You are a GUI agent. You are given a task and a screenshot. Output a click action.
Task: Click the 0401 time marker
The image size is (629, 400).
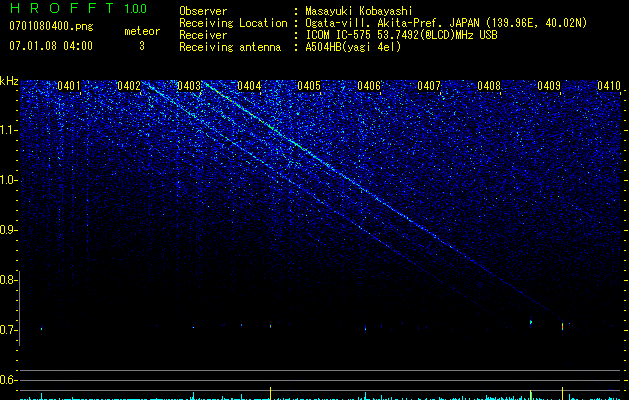69,86
